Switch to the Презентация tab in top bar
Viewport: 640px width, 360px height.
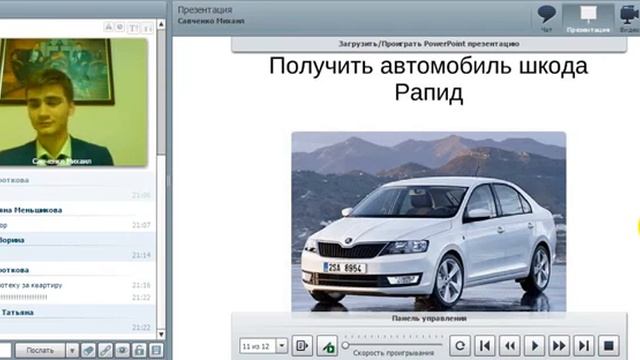(x=588, y=19)
